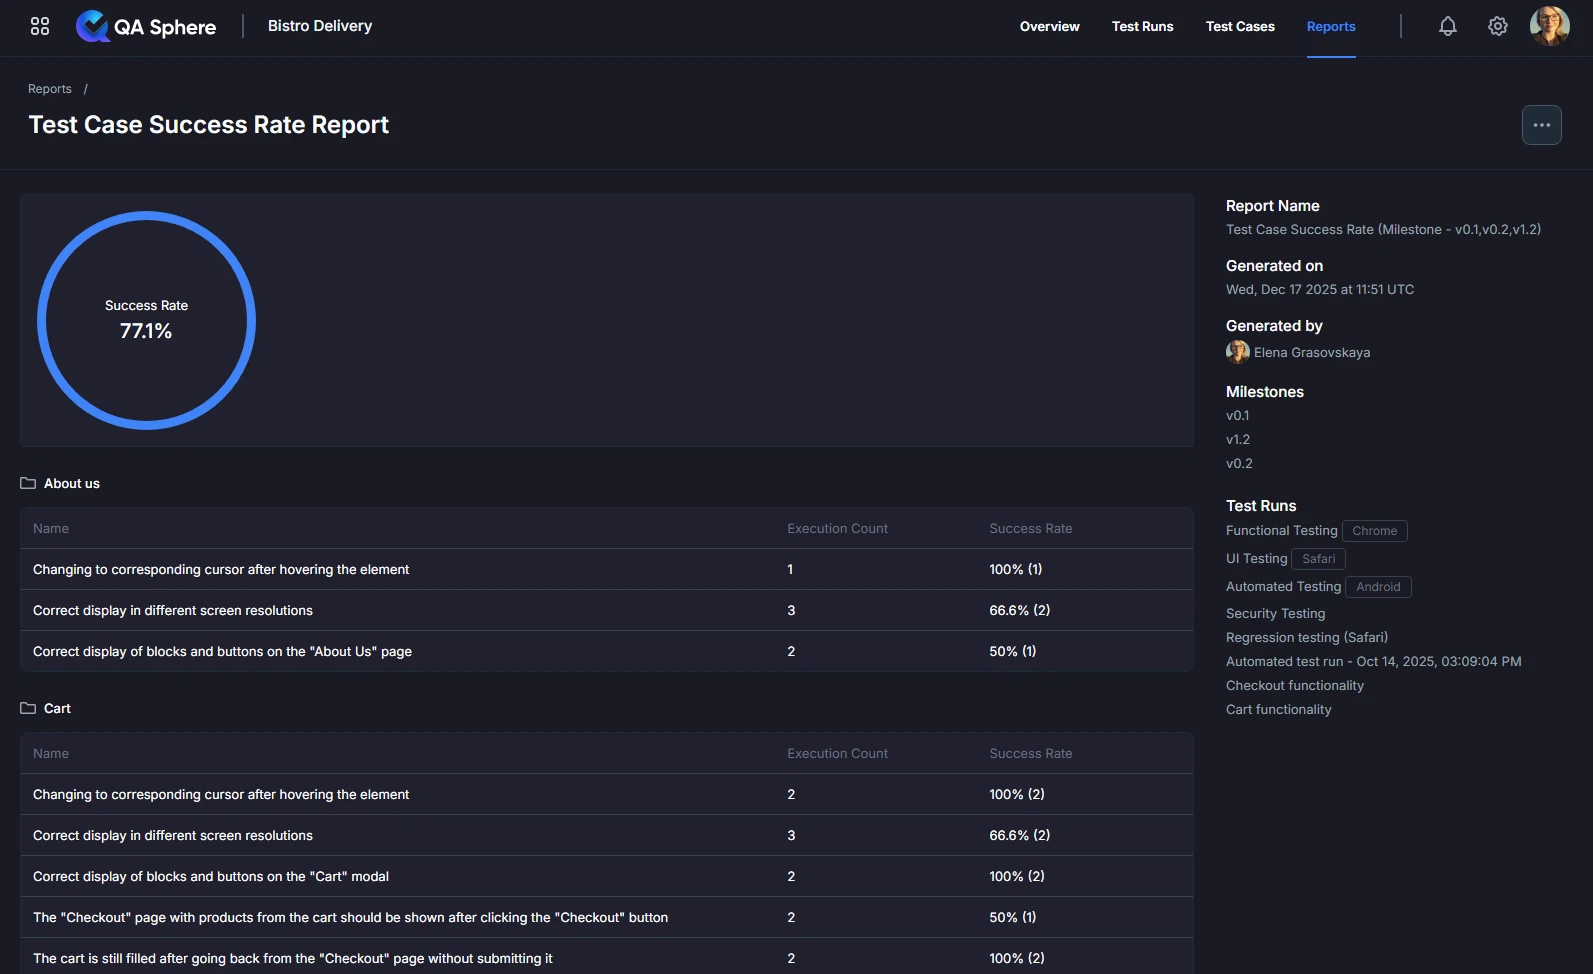Click the QA Sphere logo
Viewport: 1593px width, 974px height.
click(146, 26)
